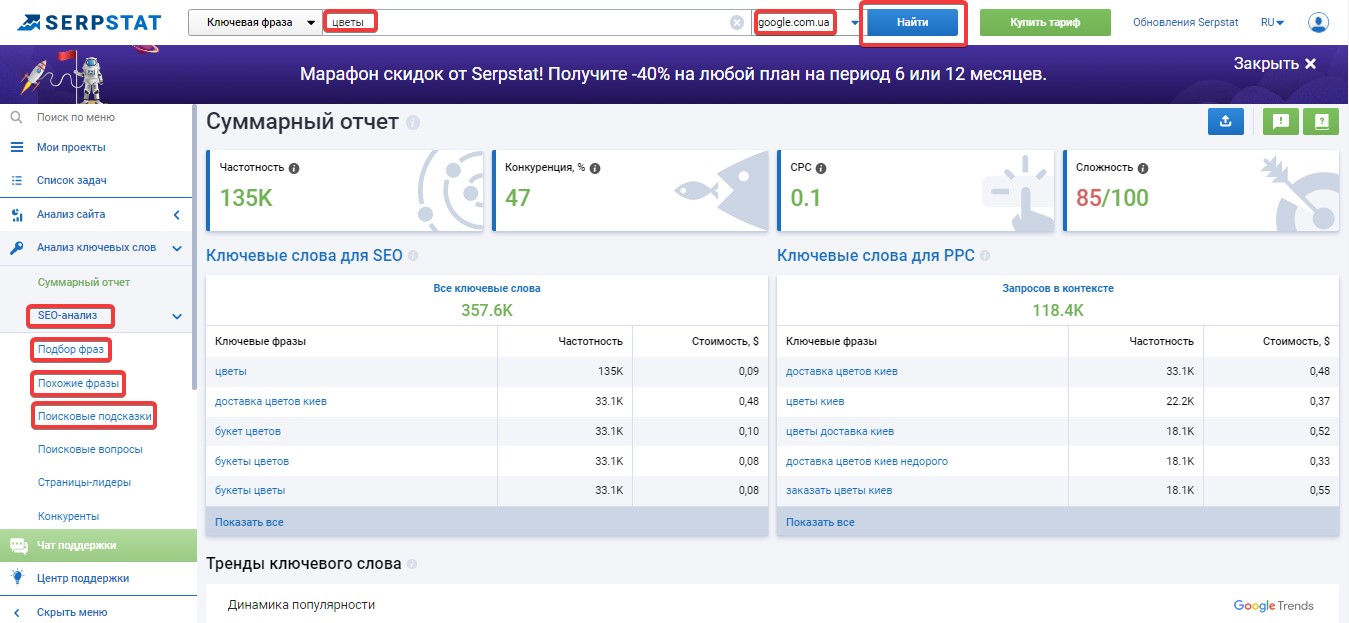Click the keyword search input field
This screenshot has width=1349, height=623.
(x=535, y=22)
